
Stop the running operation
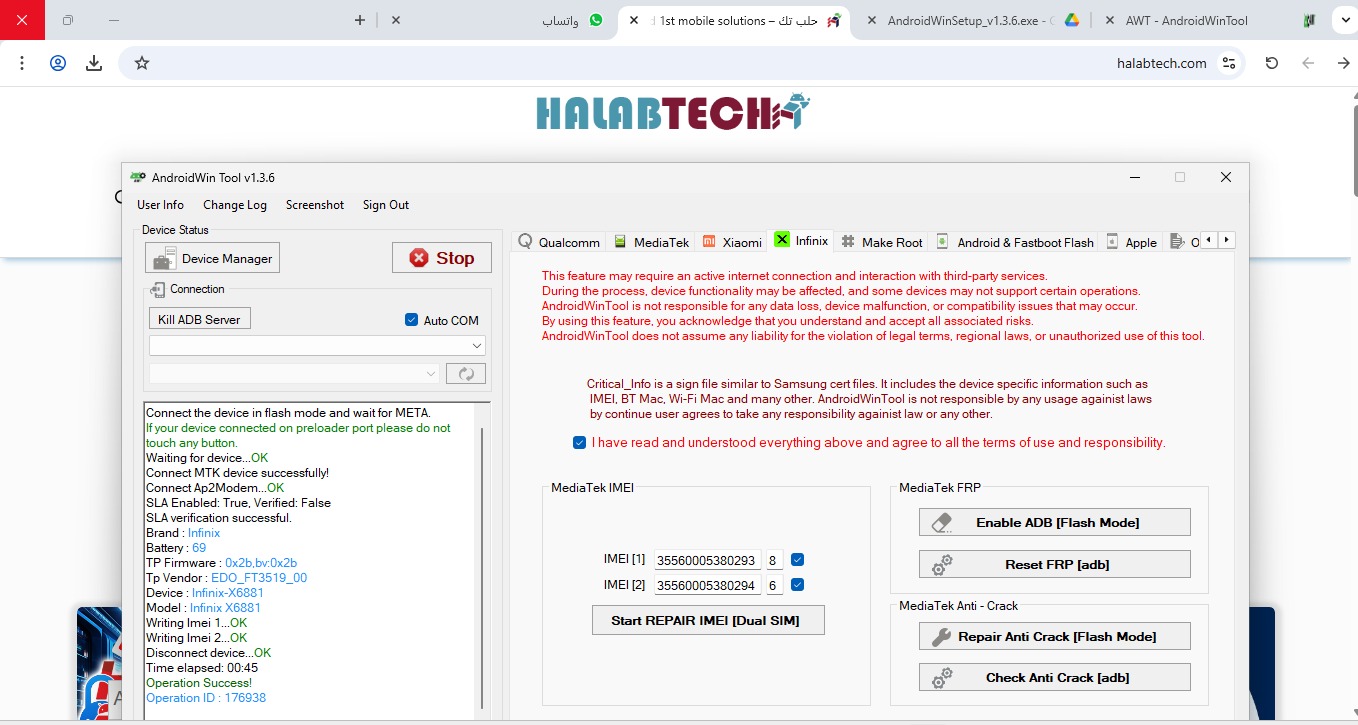coord(442,258)
